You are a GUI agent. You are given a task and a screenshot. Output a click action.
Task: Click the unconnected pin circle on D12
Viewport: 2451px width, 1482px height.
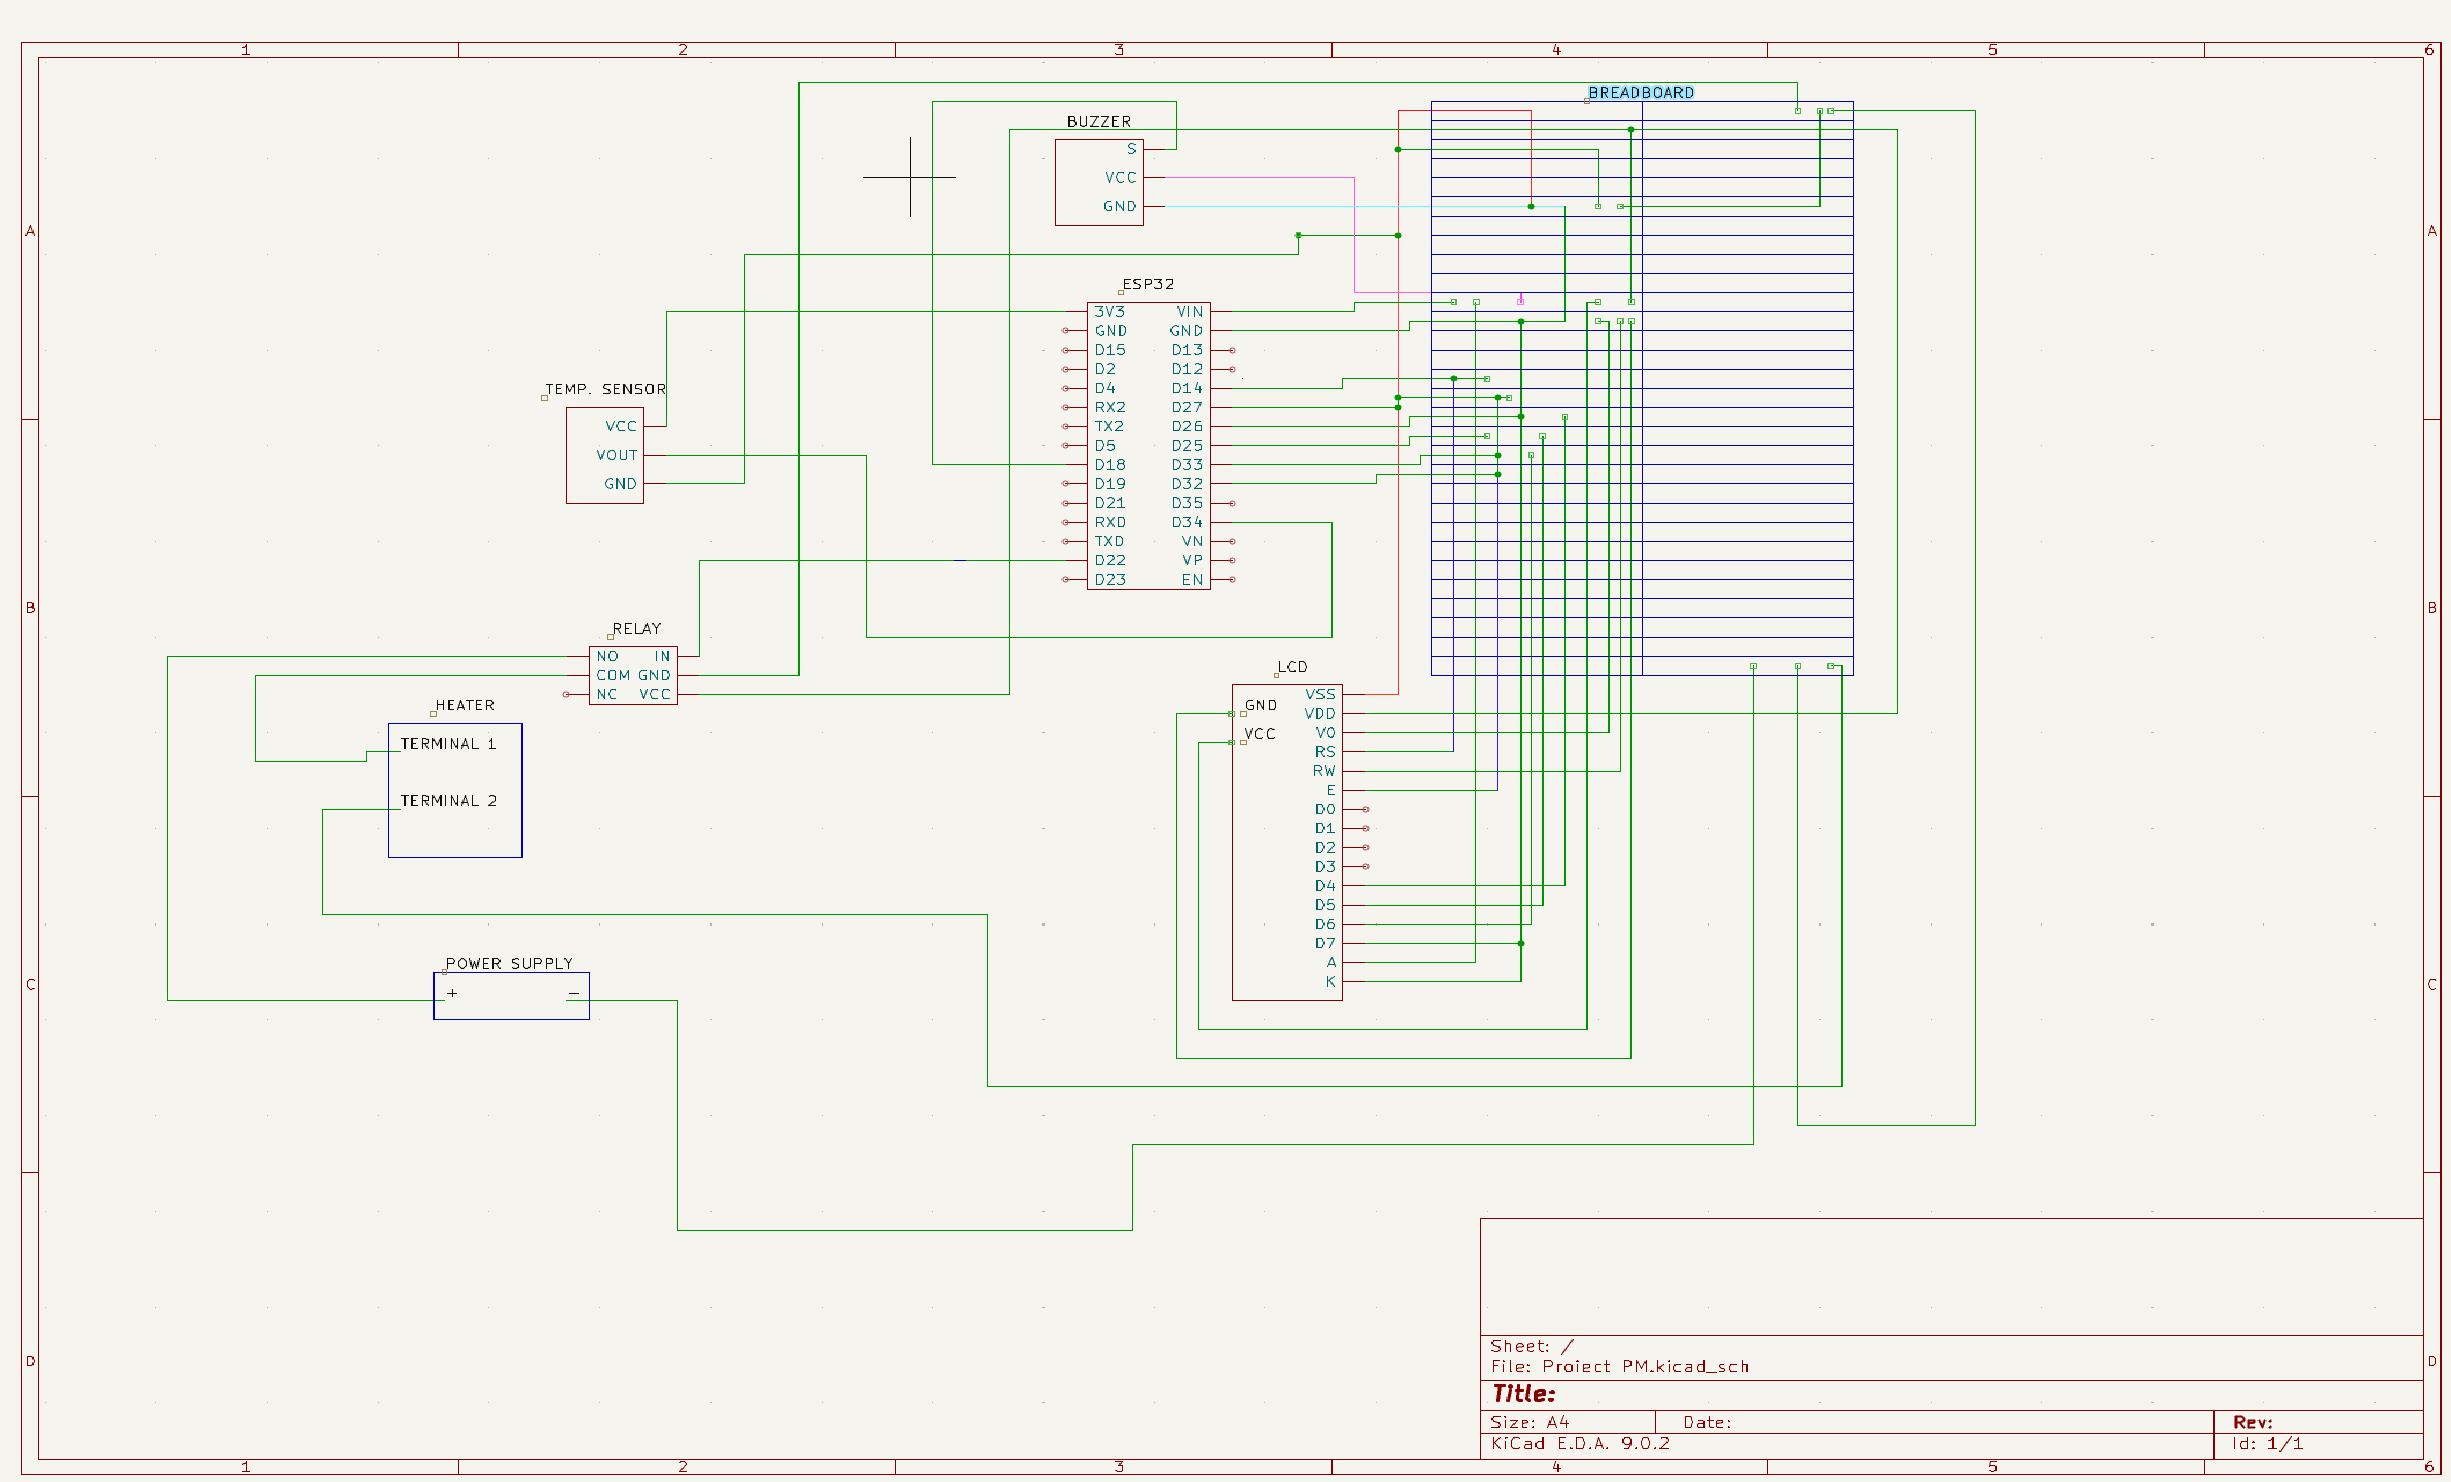1231,369
